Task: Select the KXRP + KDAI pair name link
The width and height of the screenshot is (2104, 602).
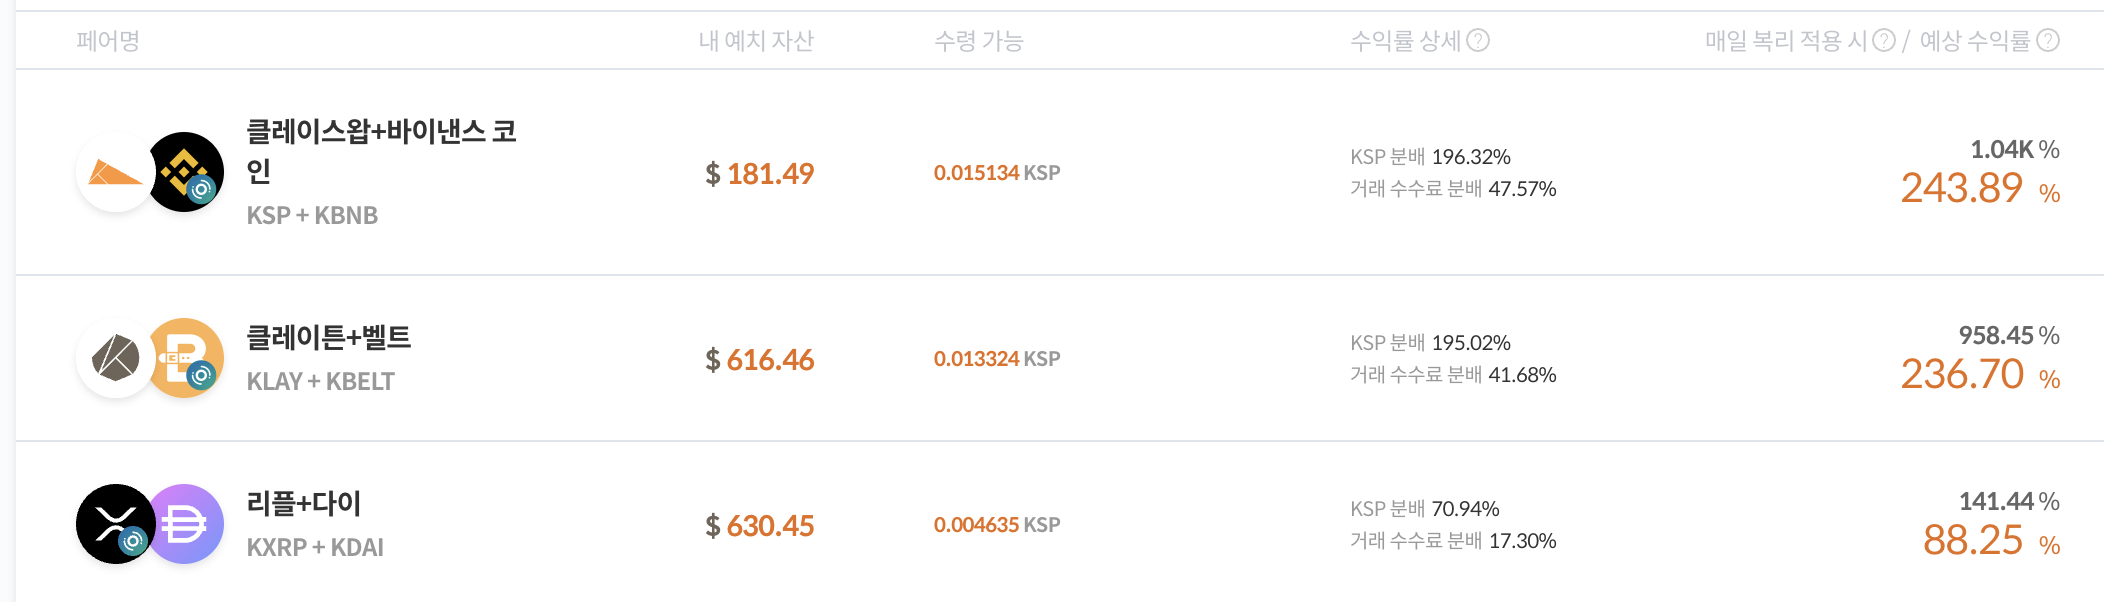Action: click(x=315, y=548)
